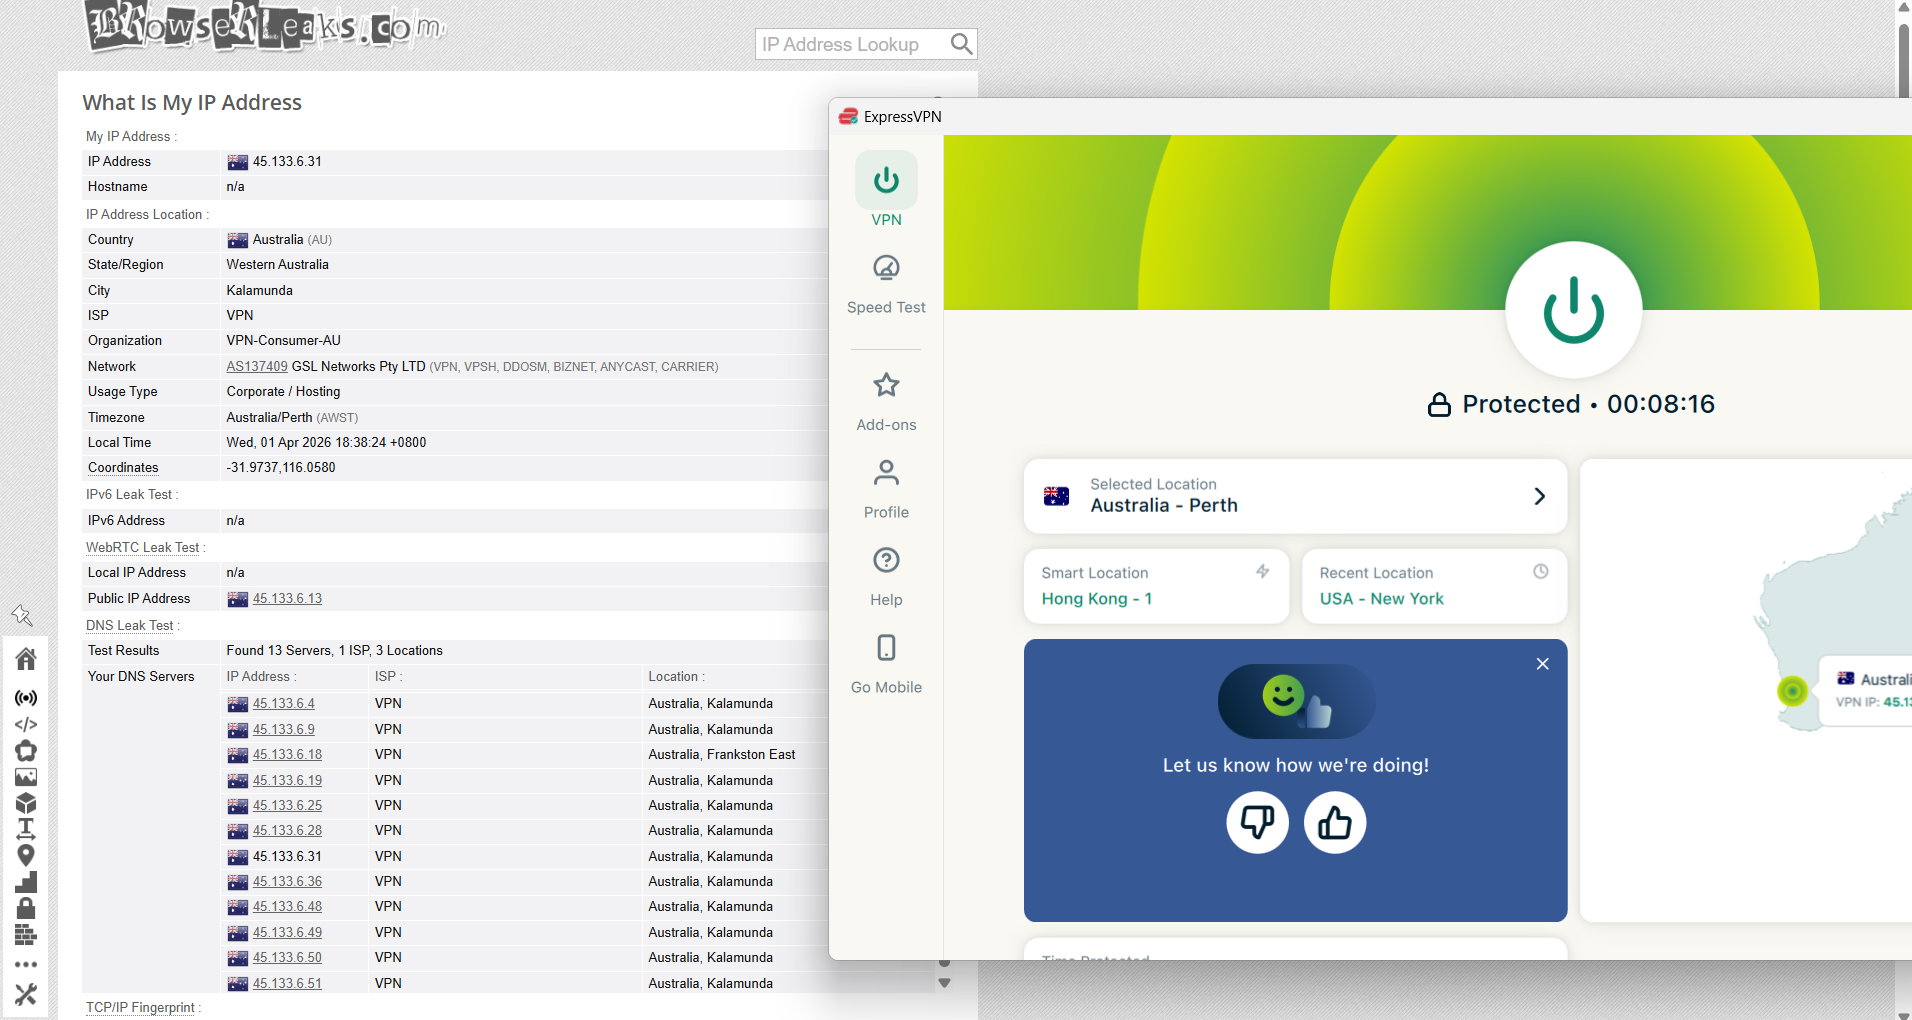Select Help in ExpressVPN navigation
1912x1020 pixels.
click(x=886, y=576)
